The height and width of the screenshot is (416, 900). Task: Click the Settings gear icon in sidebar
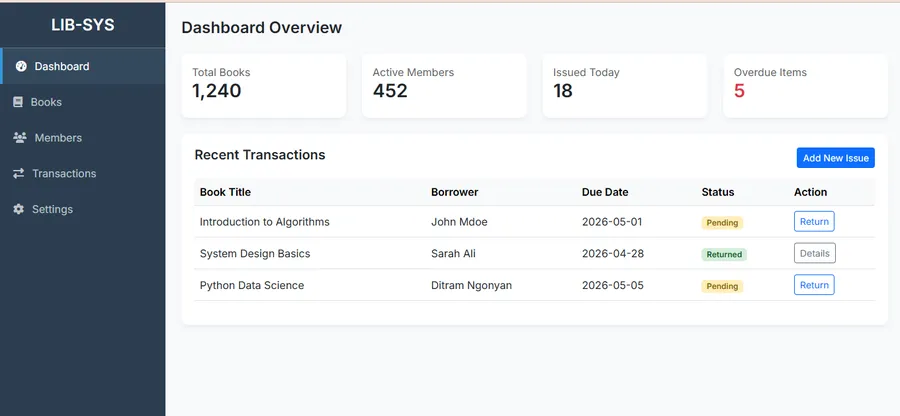(19, 209)
